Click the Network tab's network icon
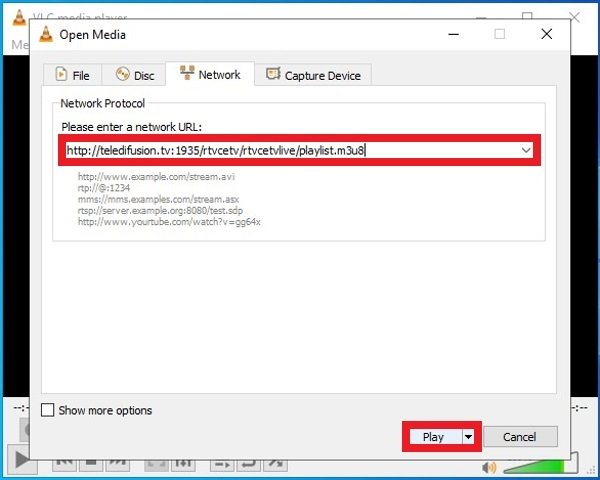 pyautogui.click(x=187, y=72)
